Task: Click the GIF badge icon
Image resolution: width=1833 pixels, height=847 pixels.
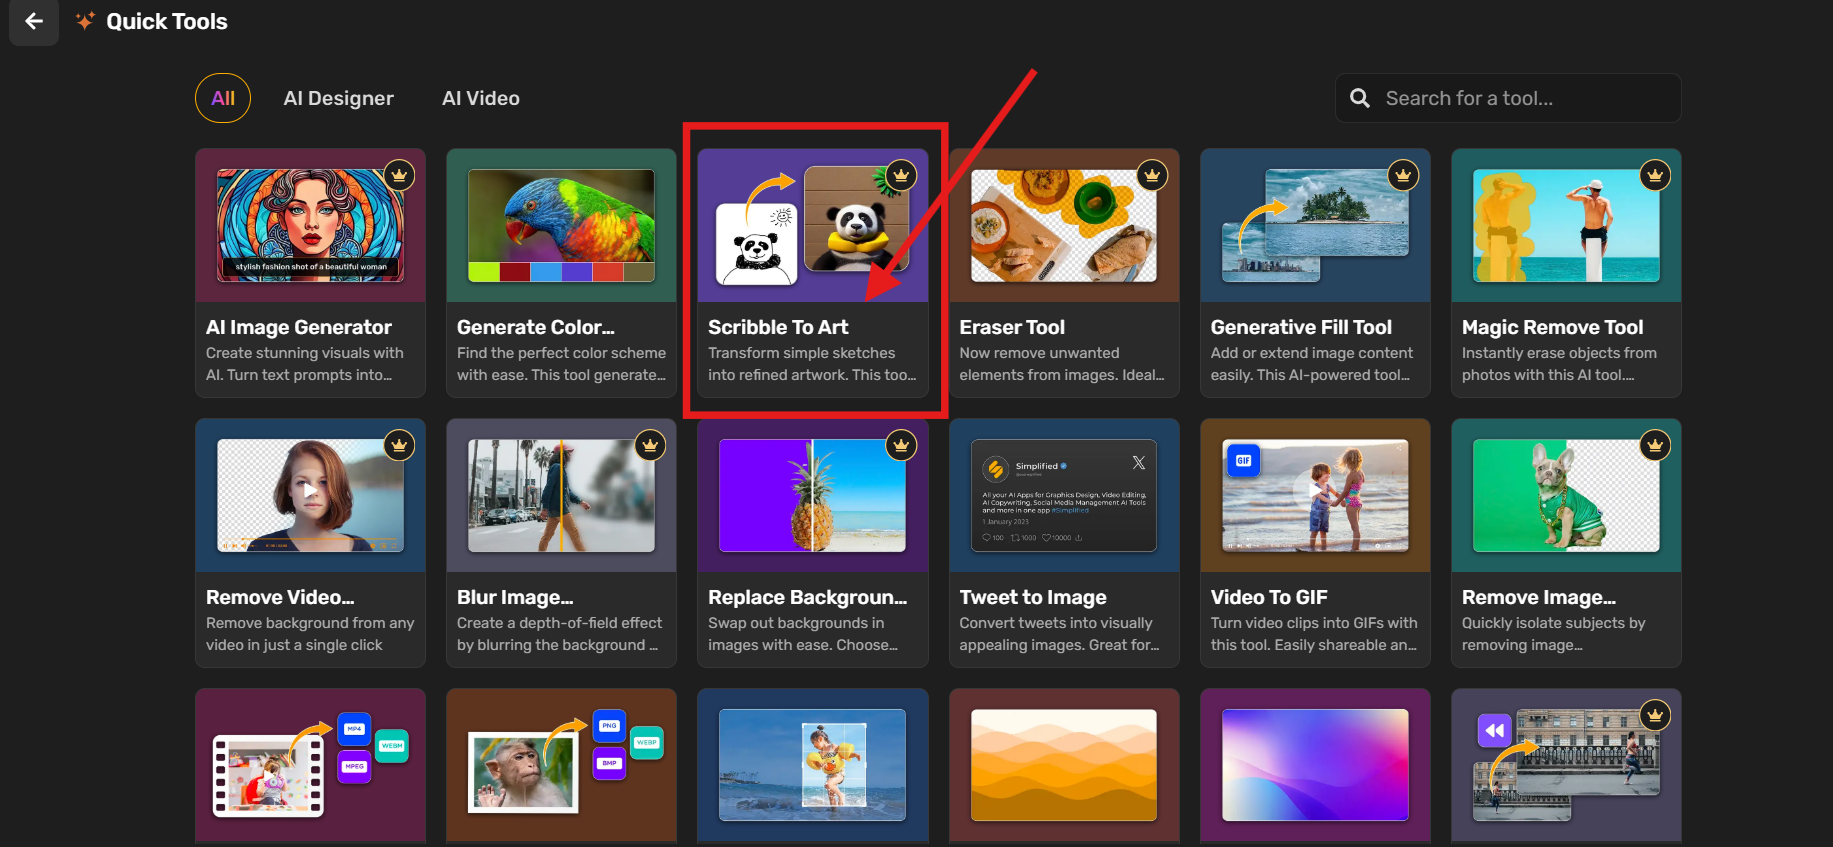Action: point(1243,461)
